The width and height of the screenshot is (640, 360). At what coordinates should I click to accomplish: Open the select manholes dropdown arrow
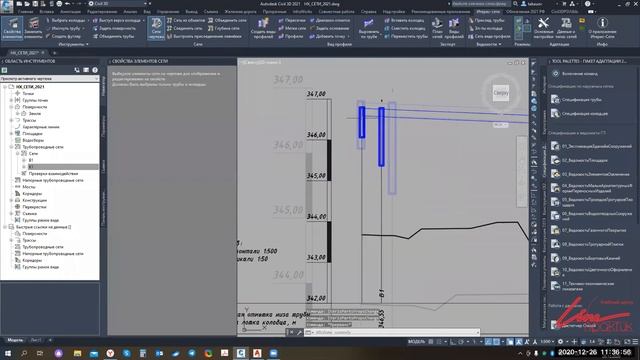(88, 20)
